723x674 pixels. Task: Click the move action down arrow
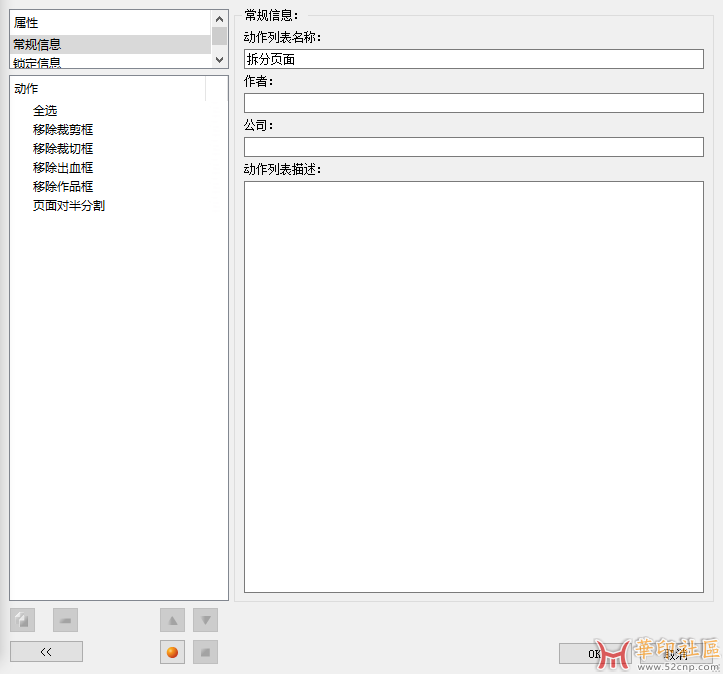click(205, 620)
